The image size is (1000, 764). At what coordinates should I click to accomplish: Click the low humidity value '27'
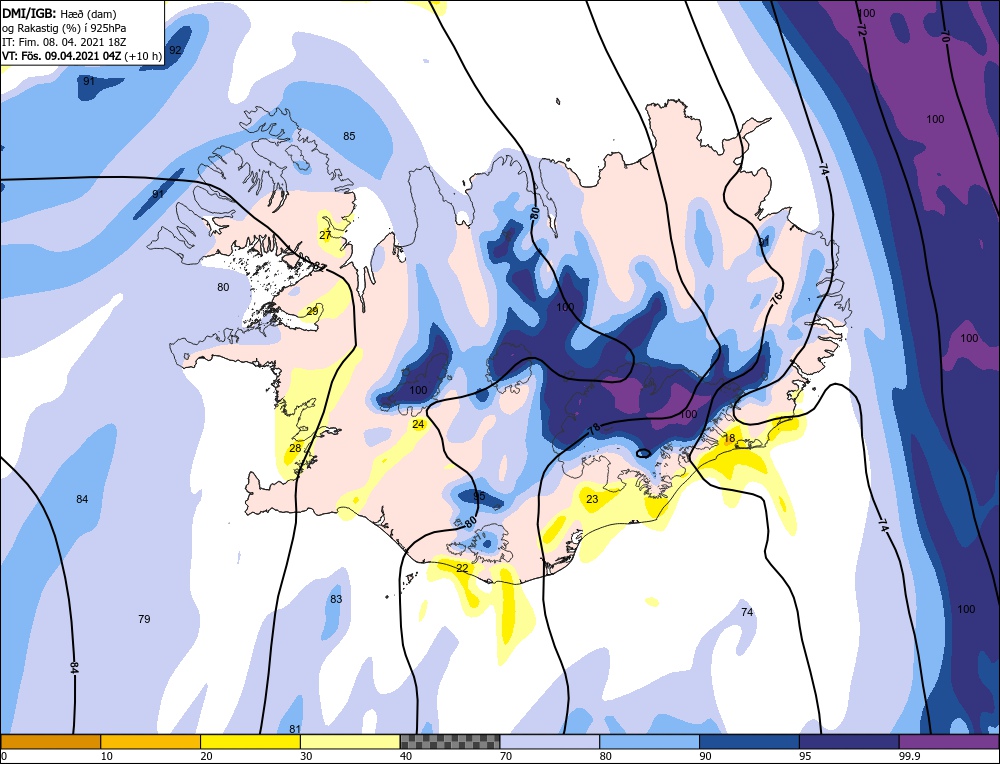coord(325,235)
